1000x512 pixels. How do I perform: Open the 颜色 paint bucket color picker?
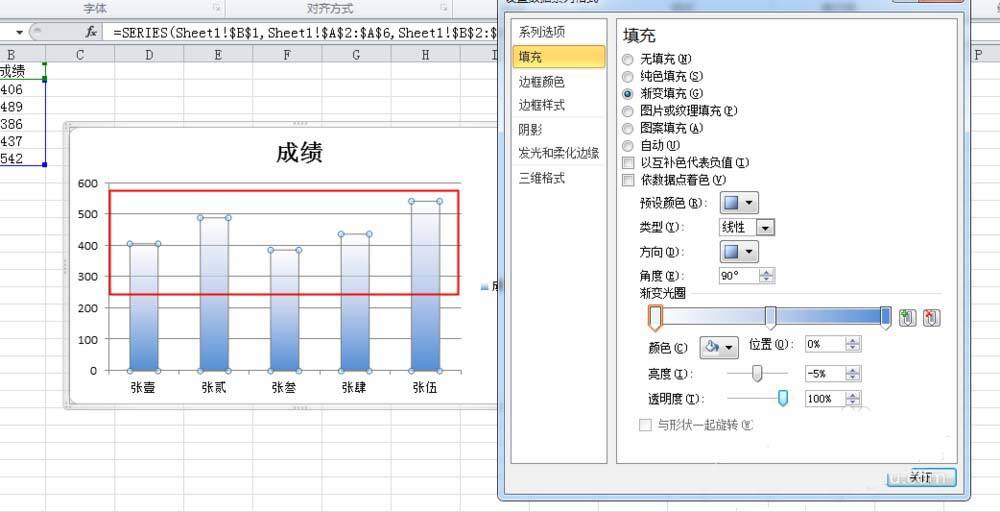719,347
